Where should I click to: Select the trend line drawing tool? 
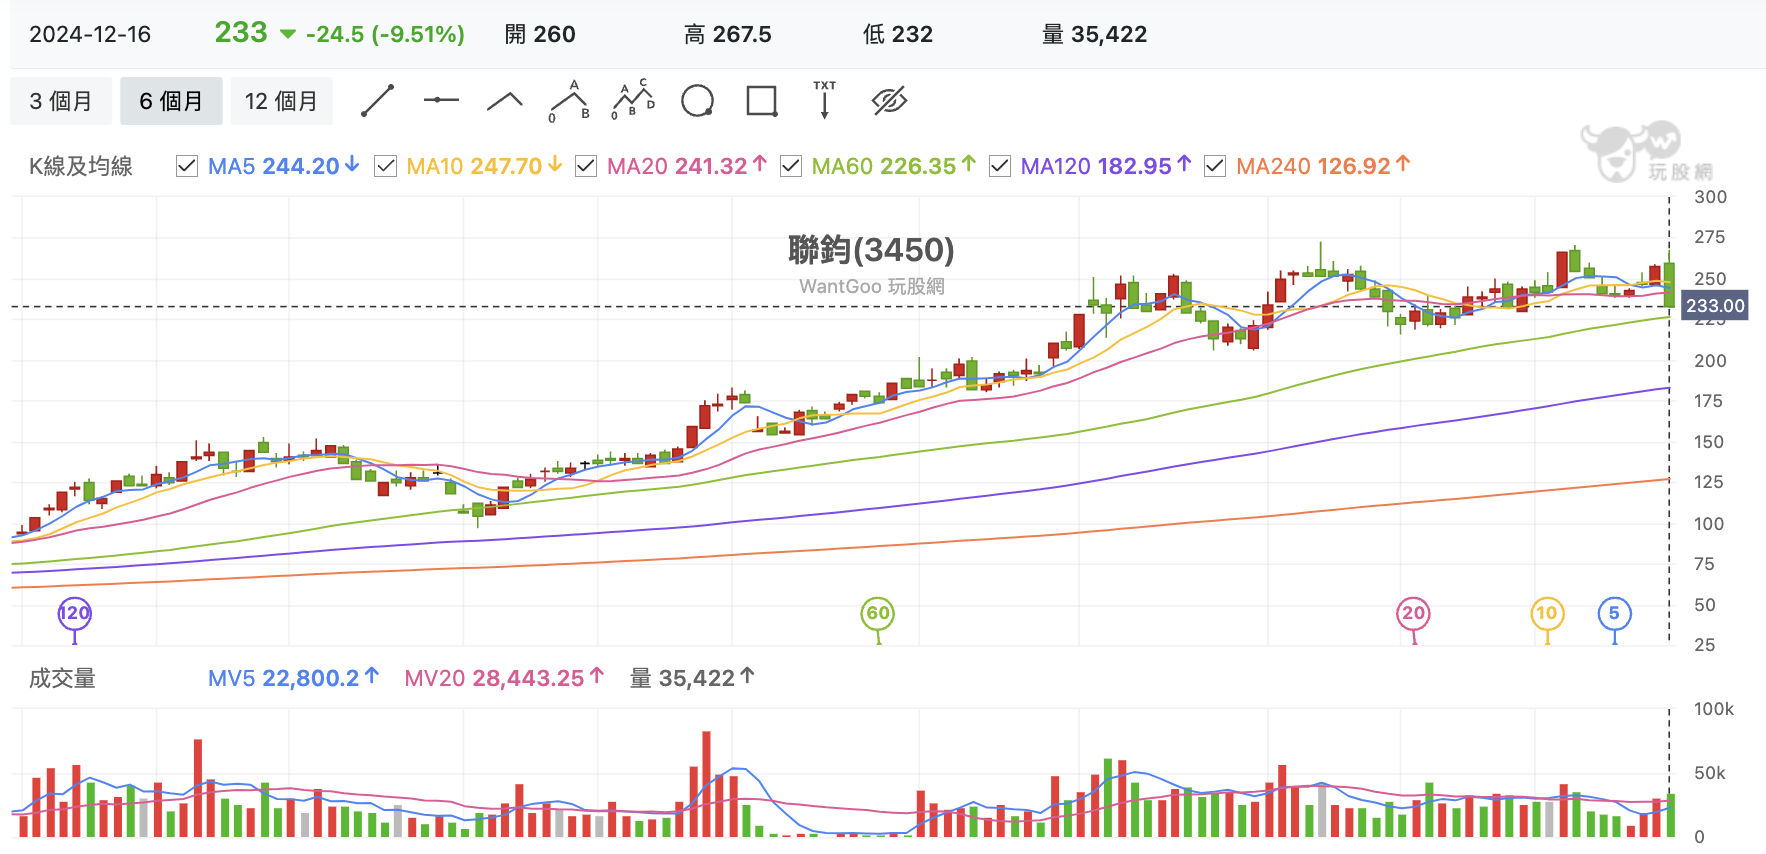[378, 101]
